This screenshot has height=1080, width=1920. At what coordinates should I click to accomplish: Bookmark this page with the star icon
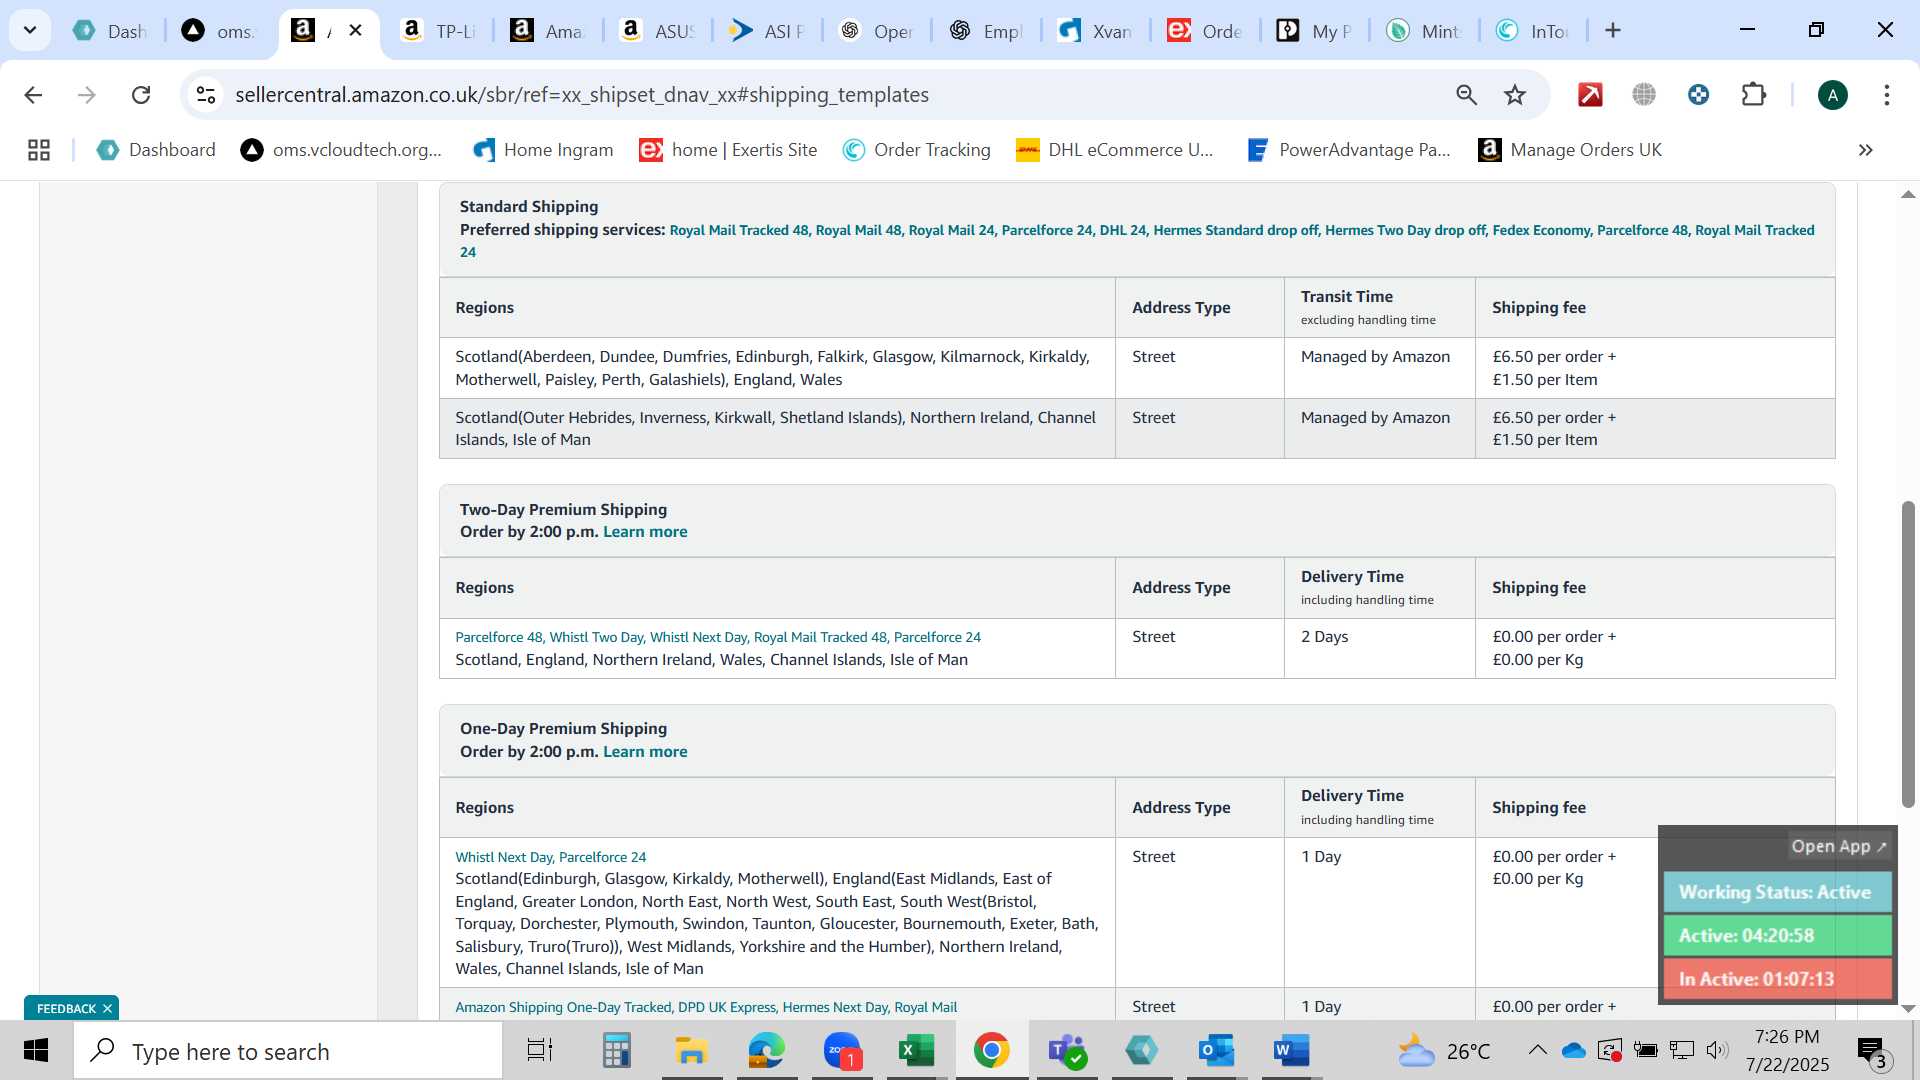tap(1515, 95)
